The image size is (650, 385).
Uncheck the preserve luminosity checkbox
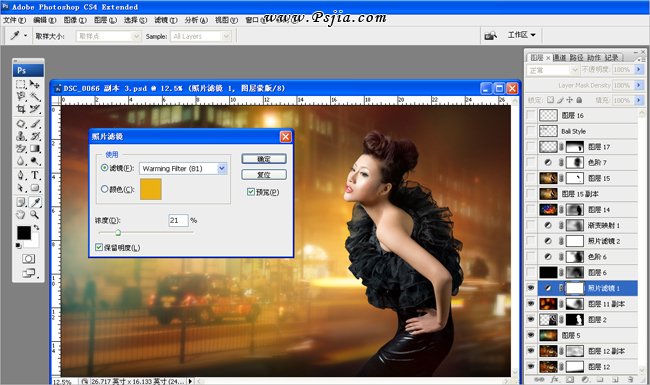click(x=99, y=247)
